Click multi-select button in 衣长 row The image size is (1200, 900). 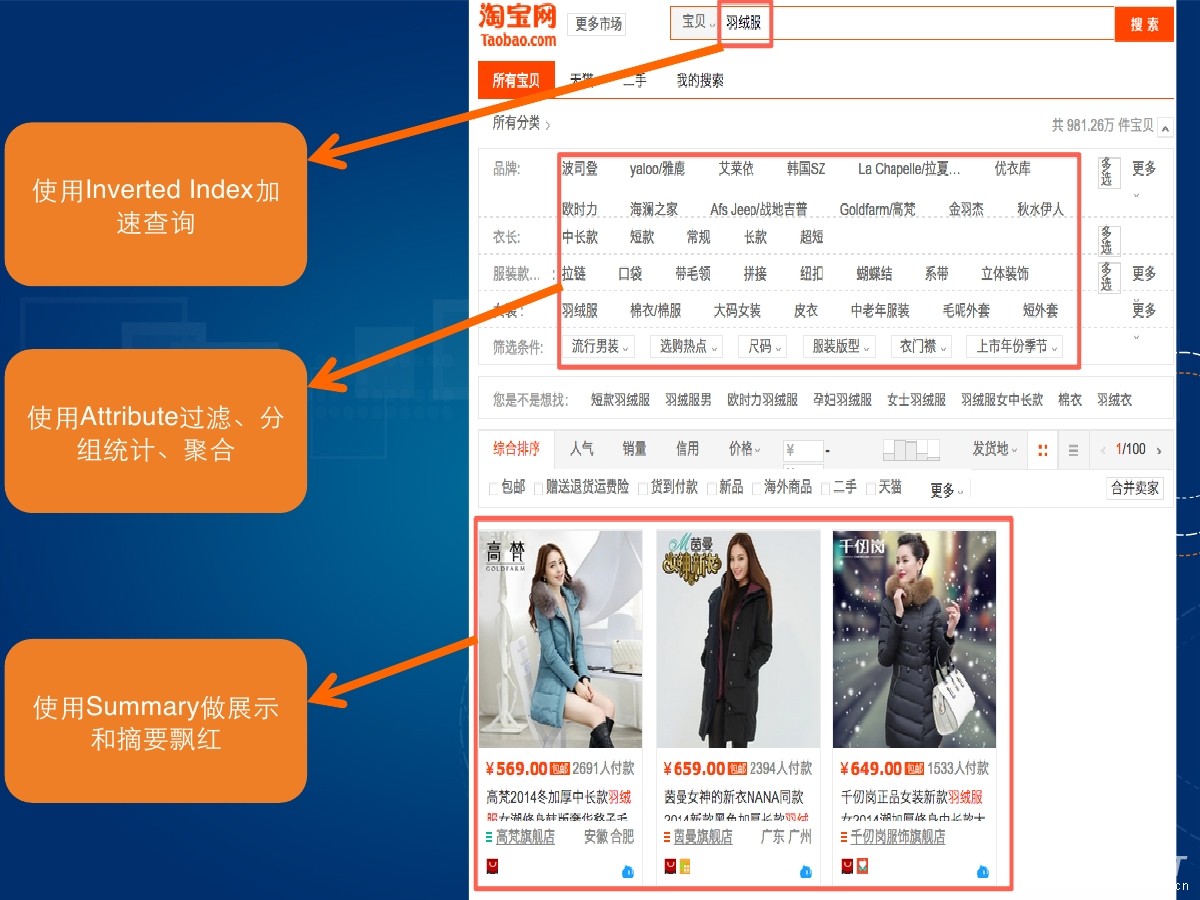(x=1107, y=240)
